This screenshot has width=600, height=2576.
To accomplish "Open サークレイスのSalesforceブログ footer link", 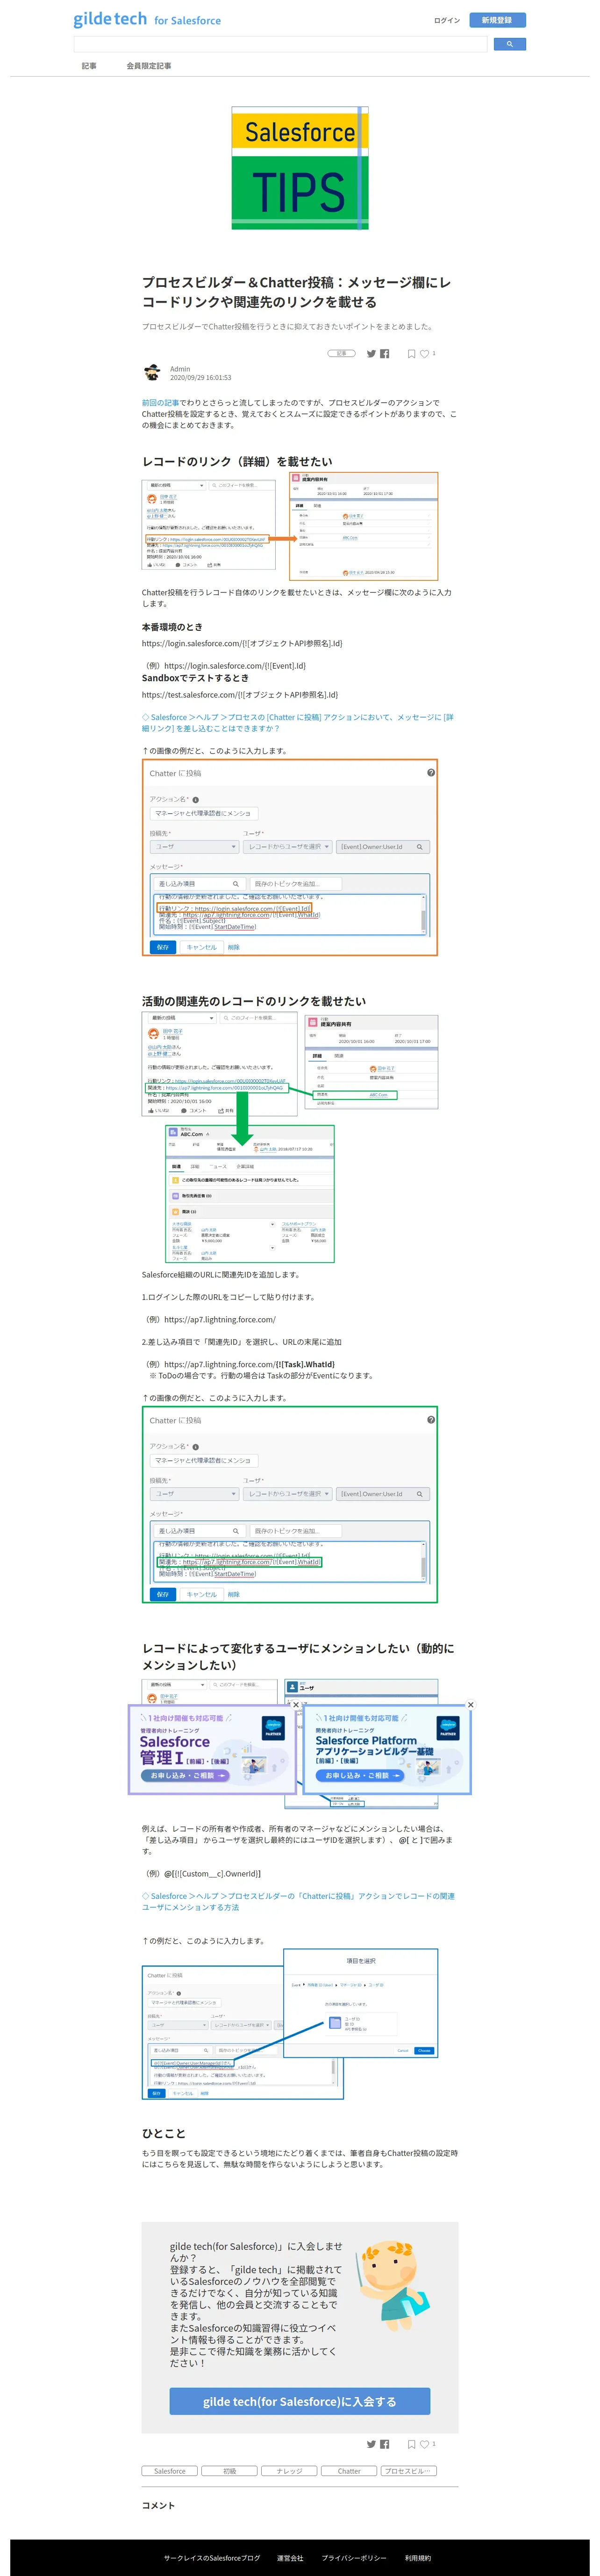I will pos(212,2558).
